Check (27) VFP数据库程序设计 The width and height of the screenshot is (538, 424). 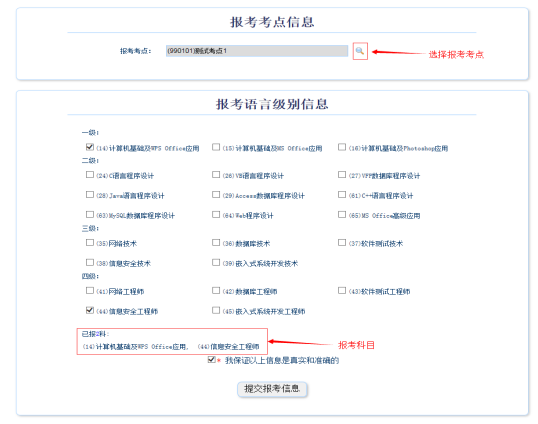click(x=342, y=175)
